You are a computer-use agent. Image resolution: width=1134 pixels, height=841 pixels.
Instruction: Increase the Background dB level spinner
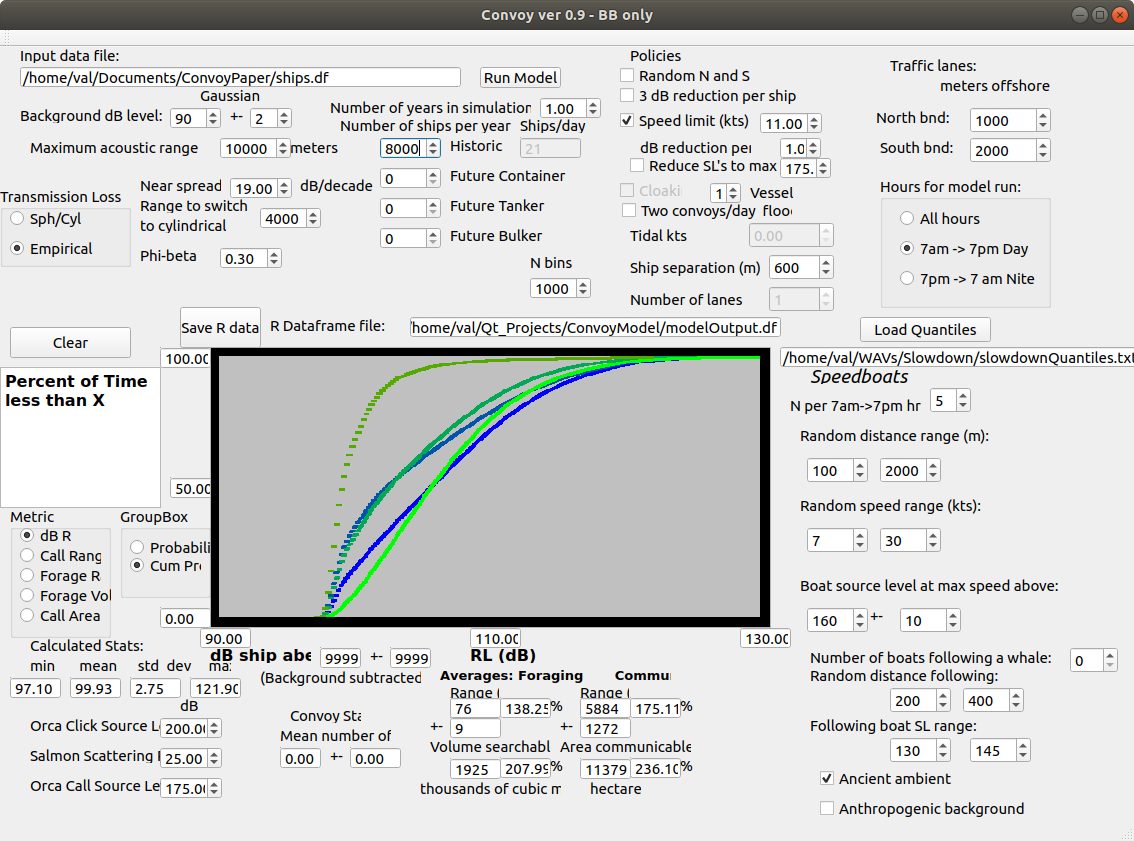pos(213,113)
